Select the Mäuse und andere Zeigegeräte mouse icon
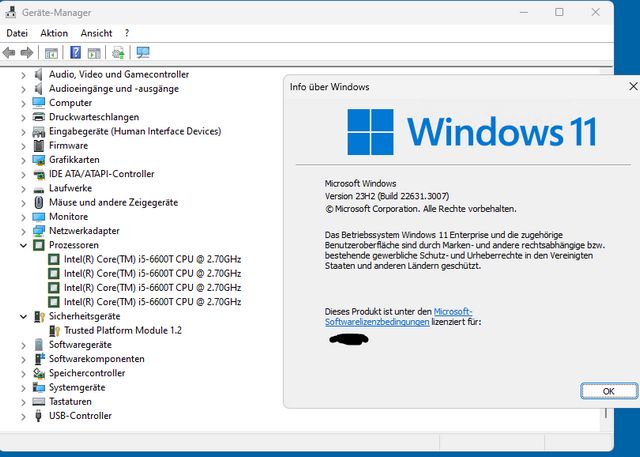The height and width of the screenshot is (457, 640). pos(39,202)
